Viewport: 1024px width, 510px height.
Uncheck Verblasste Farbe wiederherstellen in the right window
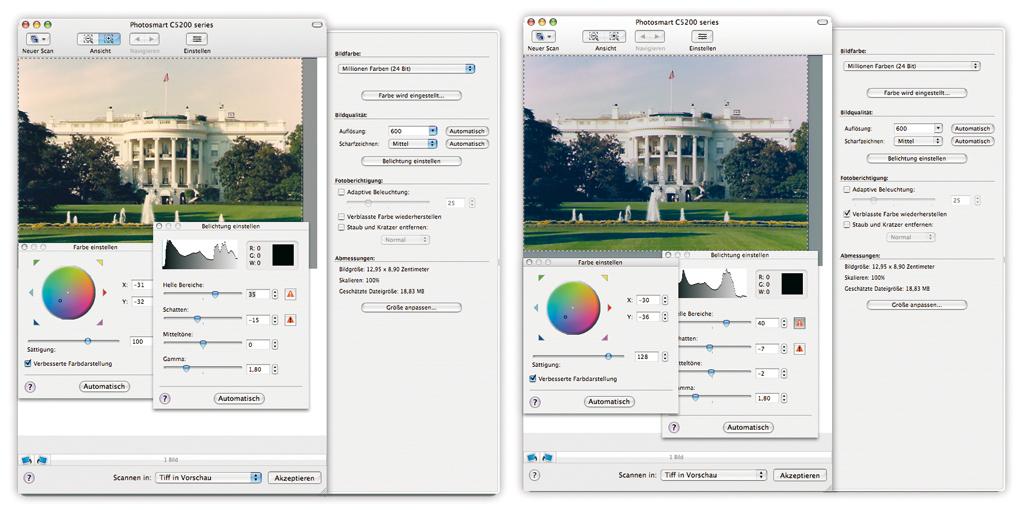[847, 214]
